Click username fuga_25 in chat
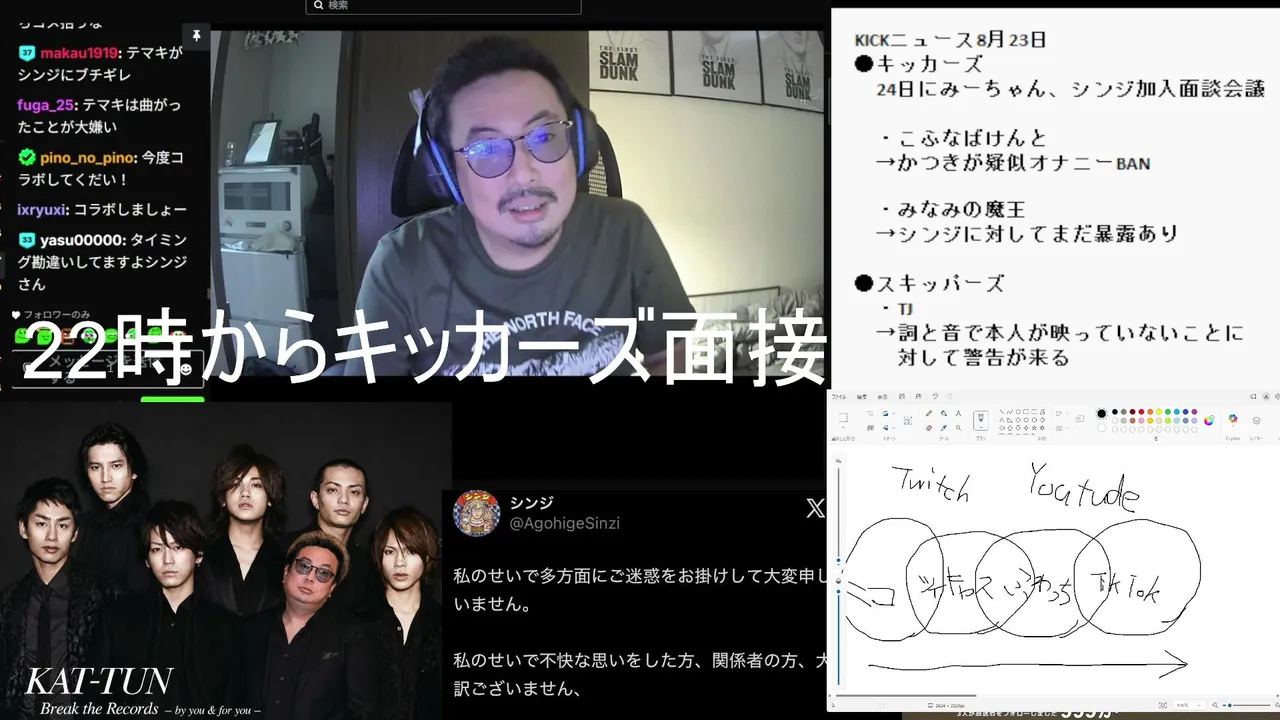The height and width of the screenshot is (720, 1280). (43, 104)
